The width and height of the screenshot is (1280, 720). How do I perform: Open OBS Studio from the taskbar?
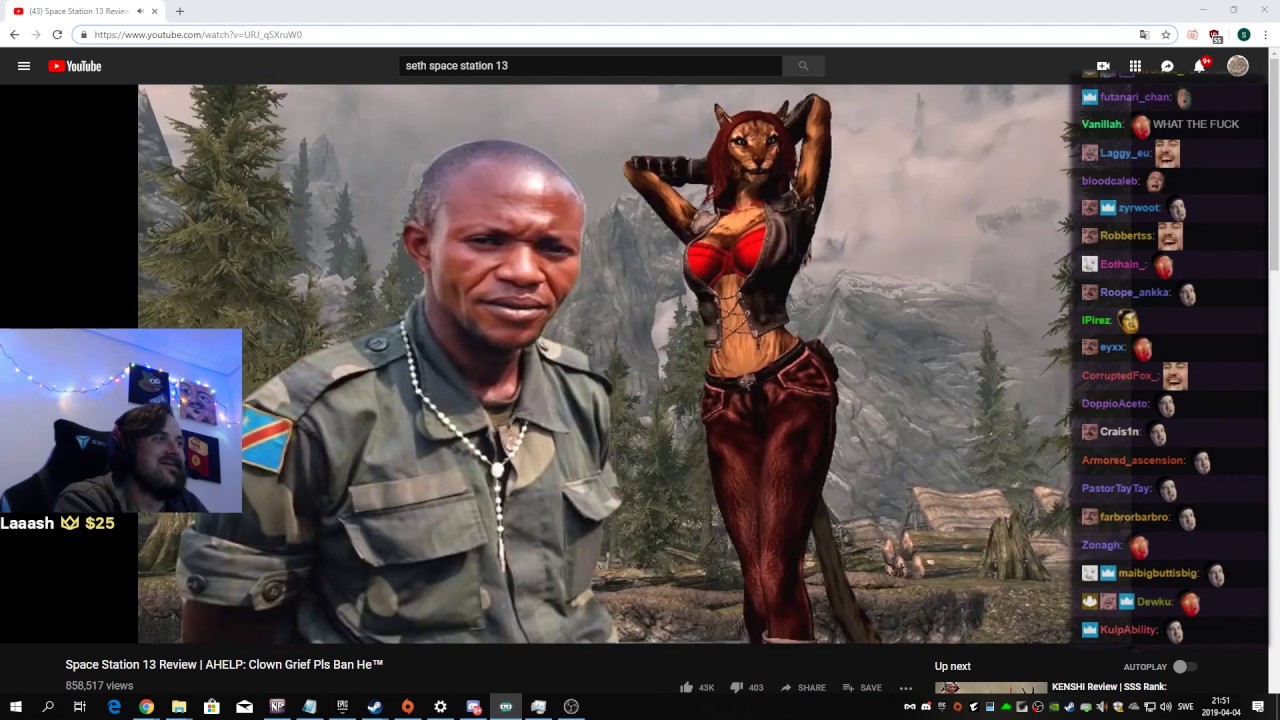pos(571,707)
